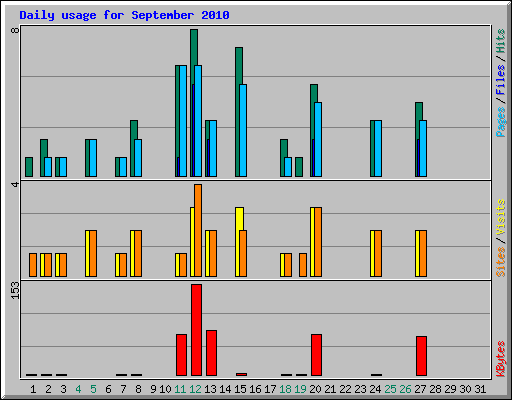Viewport: 512px width, 400px height.
Task: Click day label "3" on the x-axis
Action: pos(63,389)
